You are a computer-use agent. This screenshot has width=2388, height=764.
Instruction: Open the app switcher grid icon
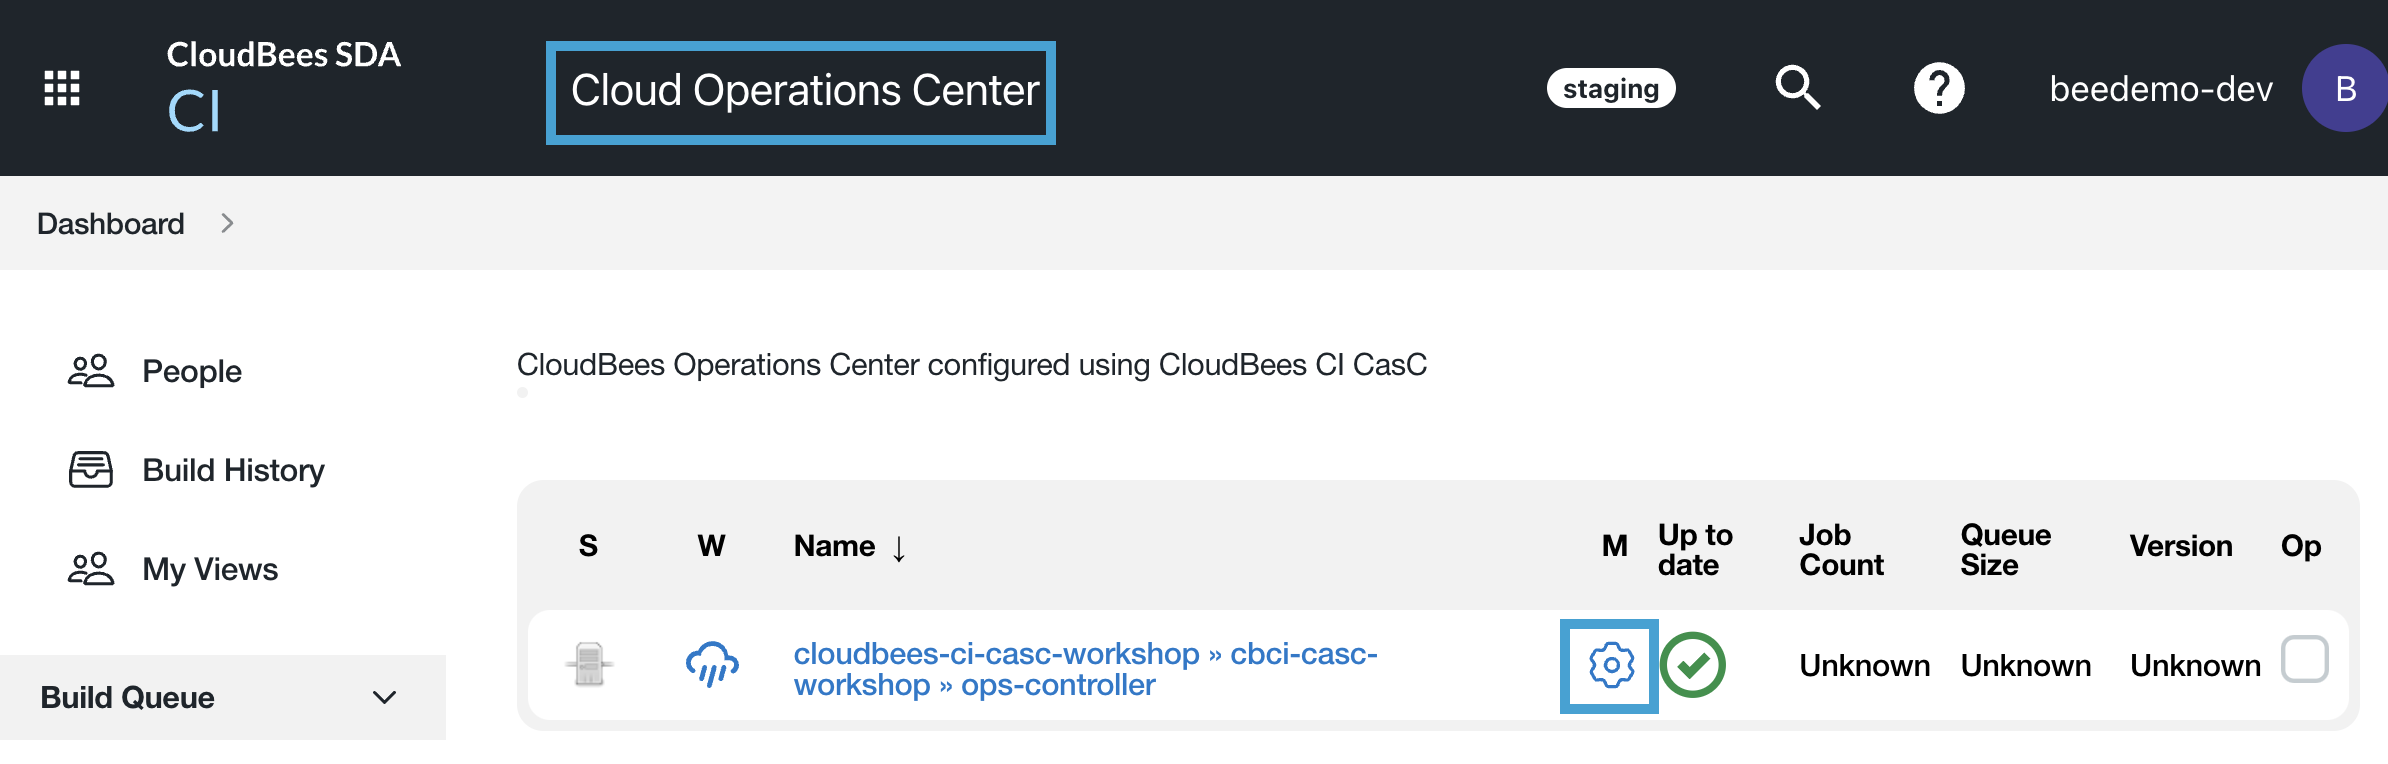point(62,88)
